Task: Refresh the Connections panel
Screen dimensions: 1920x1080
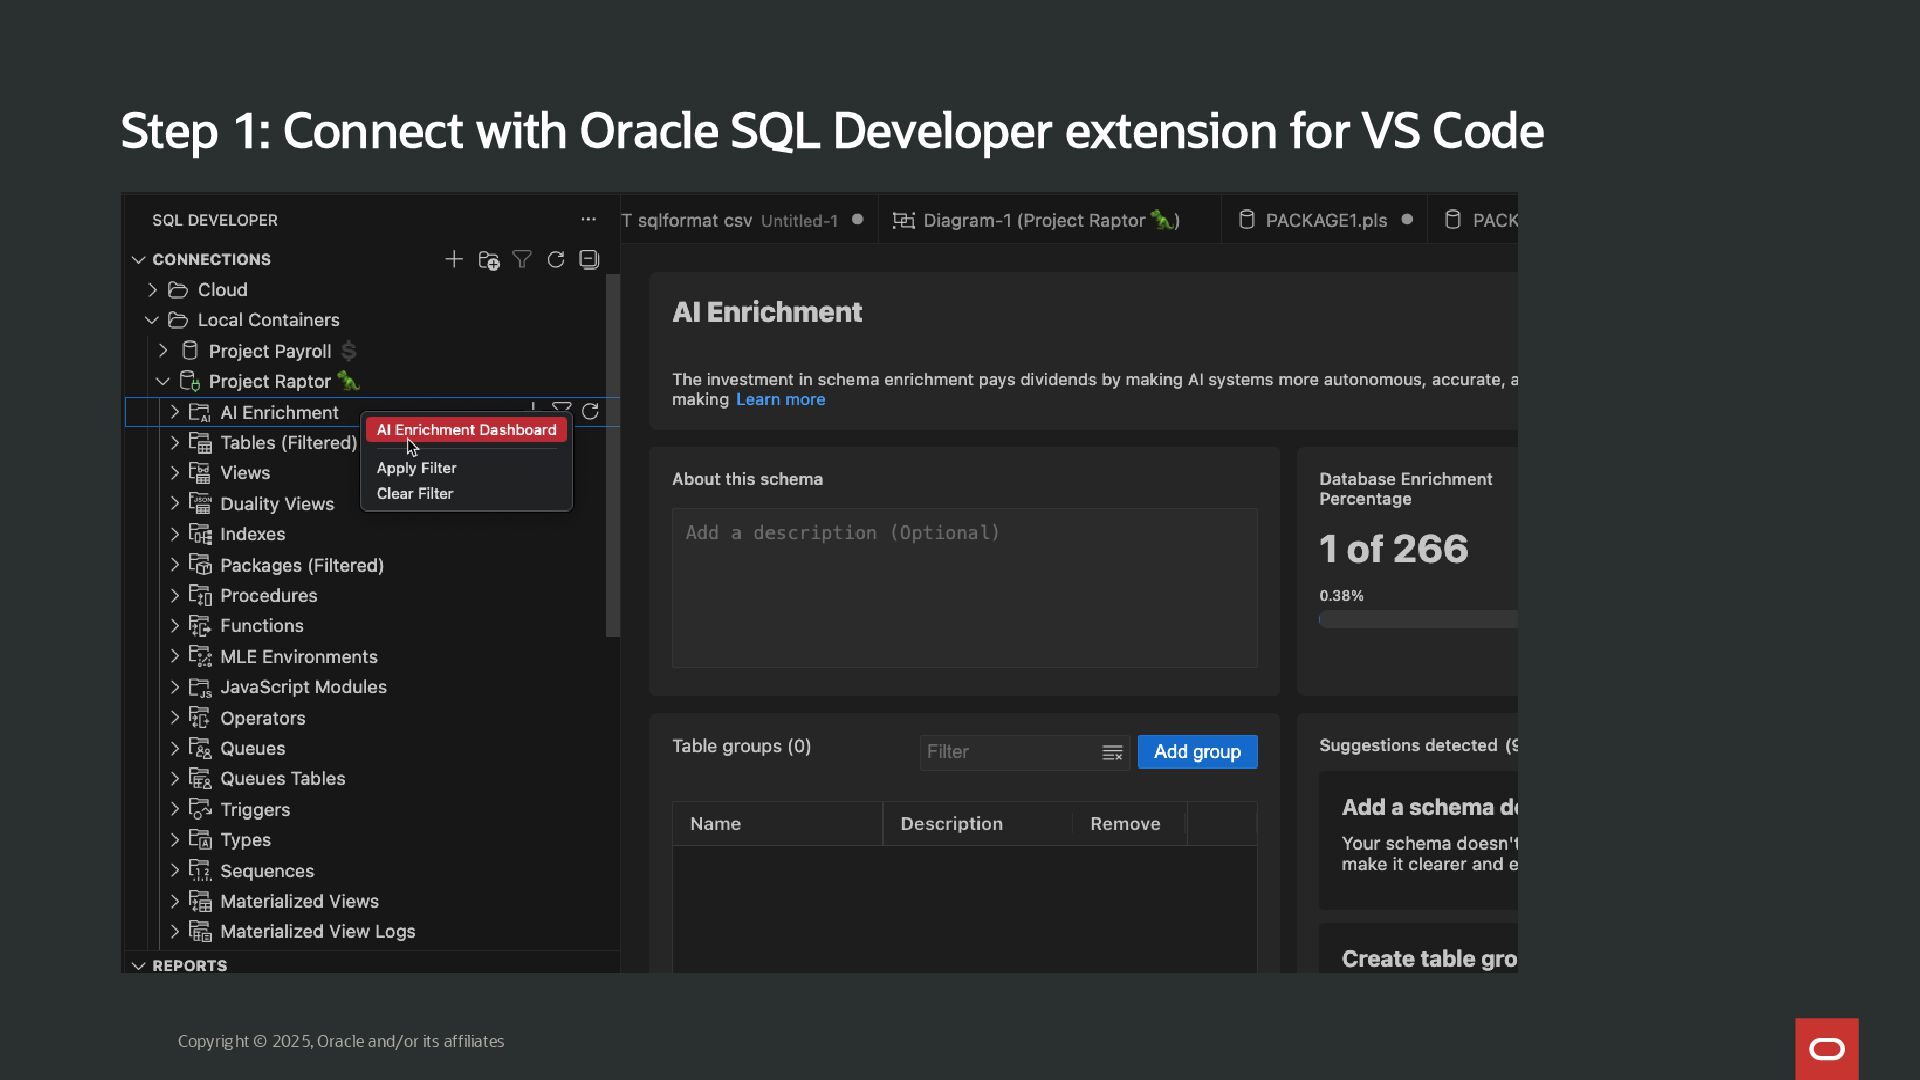Action: coord(556,260)
